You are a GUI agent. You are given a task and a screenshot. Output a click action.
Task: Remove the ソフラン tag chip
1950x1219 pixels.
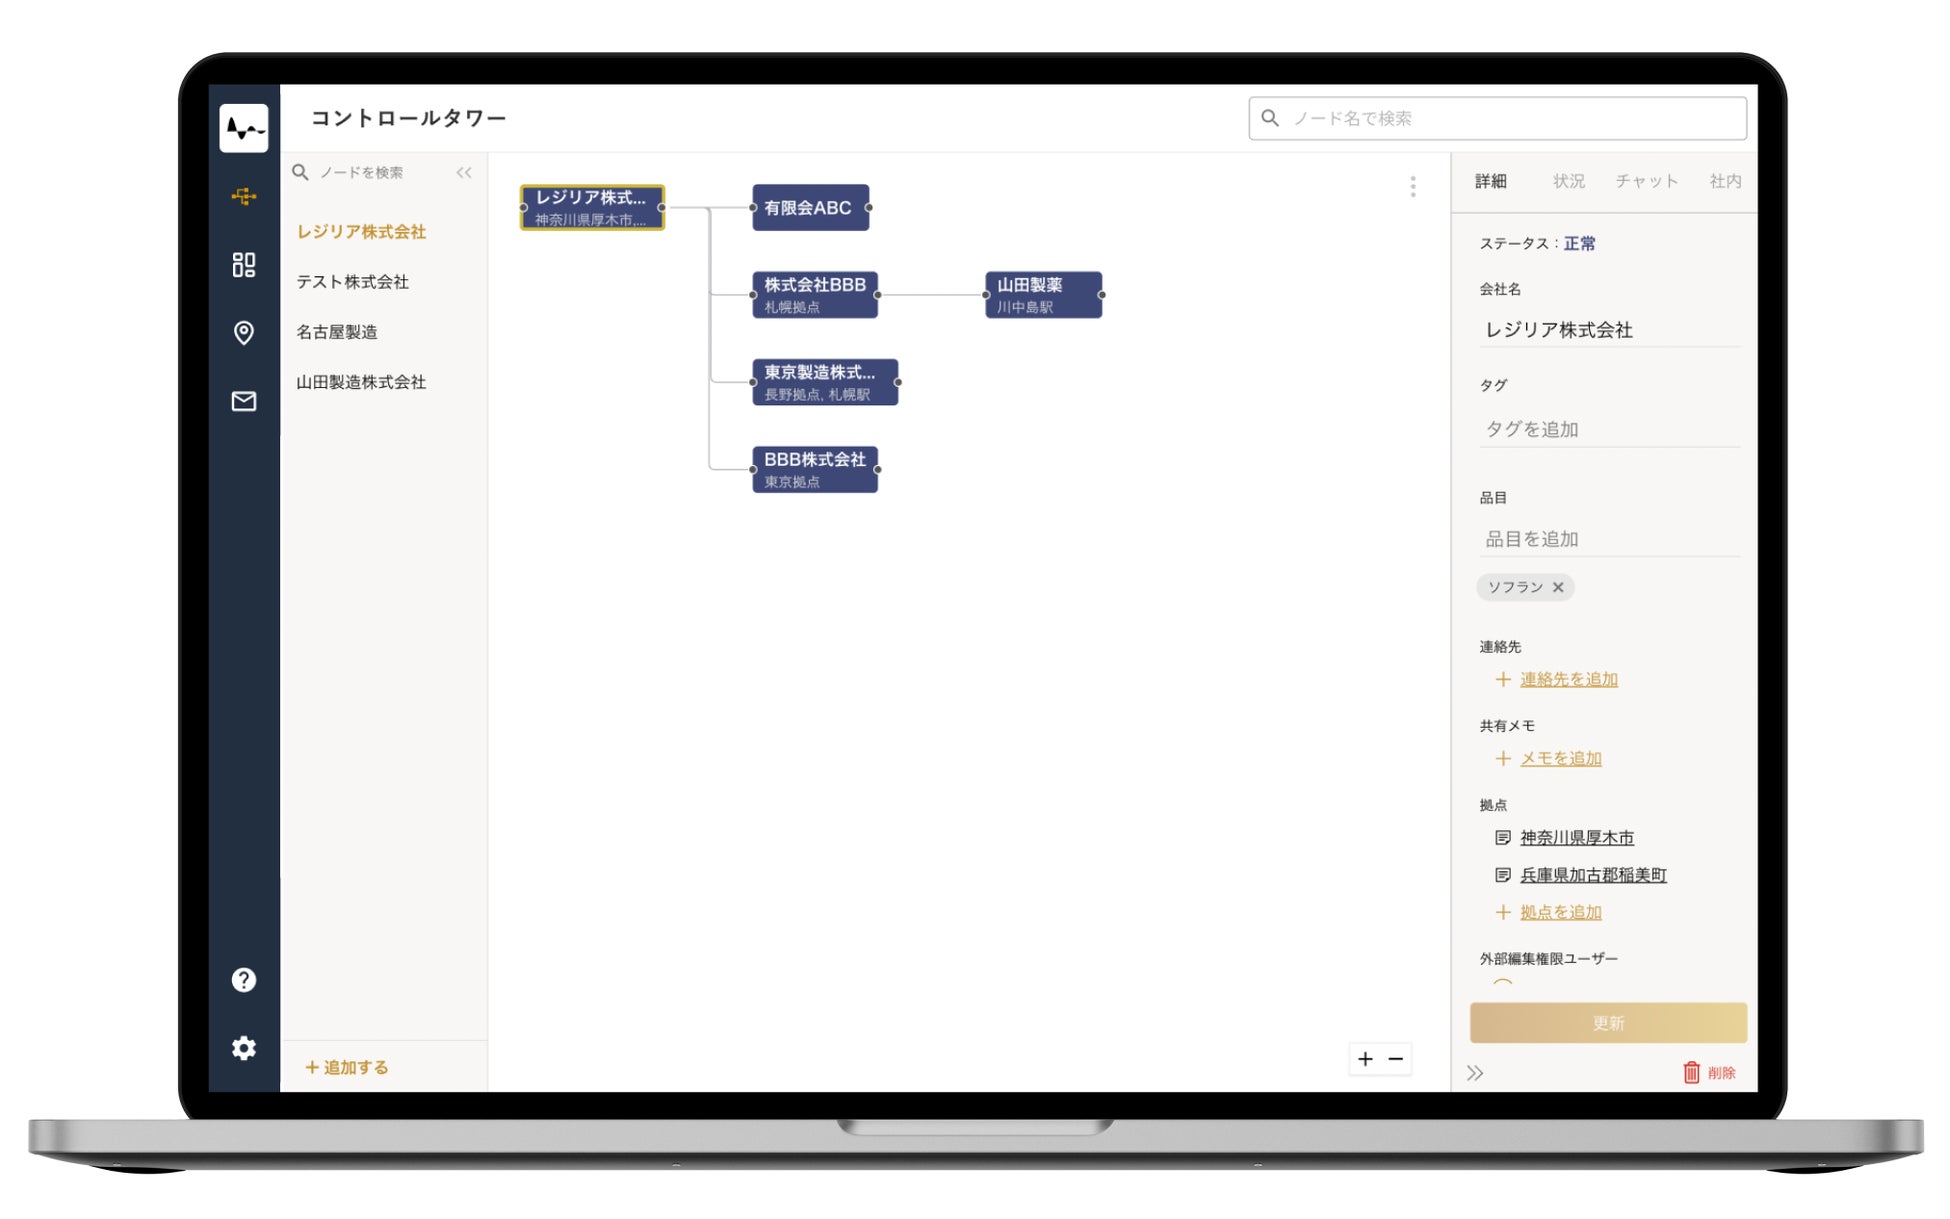tap(1558, 587)
